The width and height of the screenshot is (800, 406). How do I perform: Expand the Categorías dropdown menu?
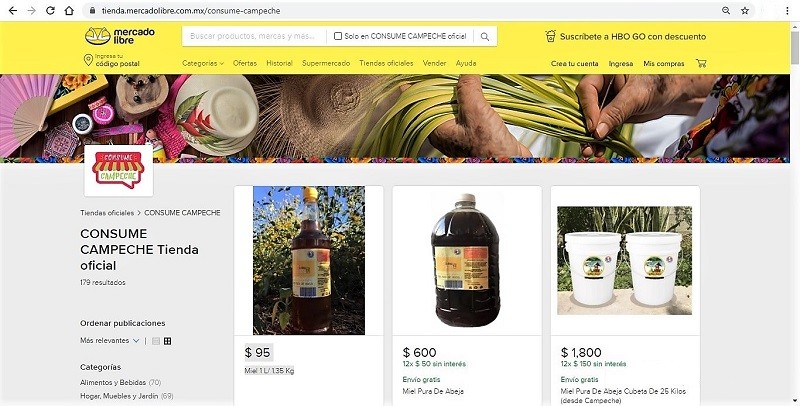(x=203, y=63)
